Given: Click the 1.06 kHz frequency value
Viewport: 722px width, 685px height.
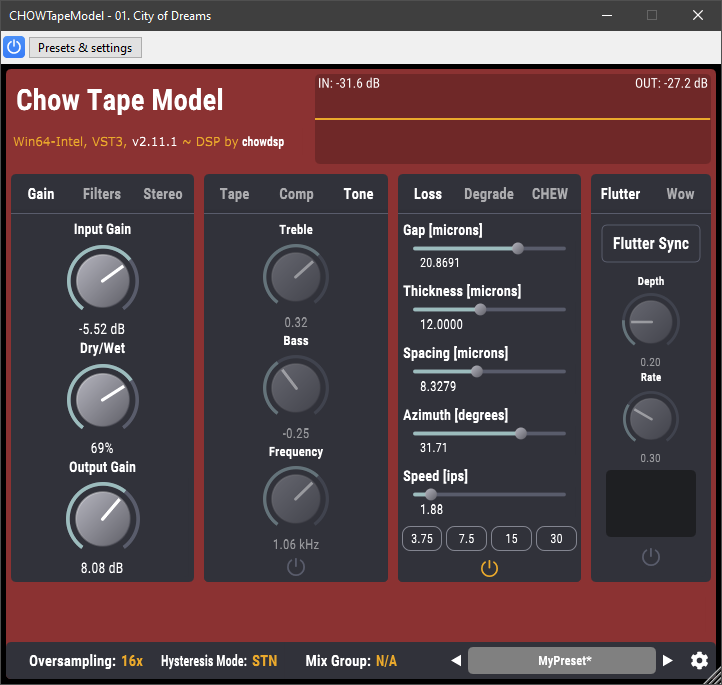Looking at the screenshot, I should point(296,545).
